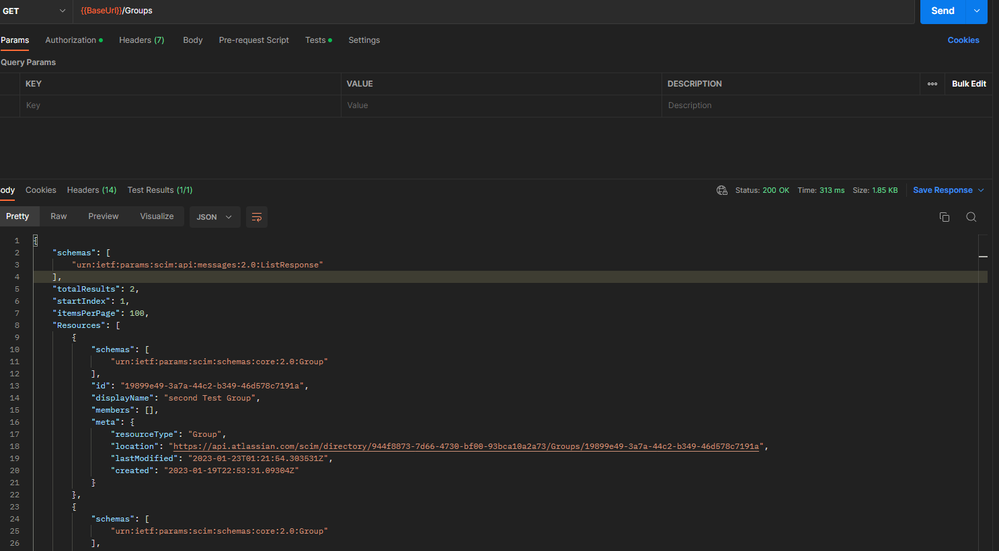Image resolution: width=999 pixels, height=551 pixels.
Task: Send the GET request
Action: 943,11
